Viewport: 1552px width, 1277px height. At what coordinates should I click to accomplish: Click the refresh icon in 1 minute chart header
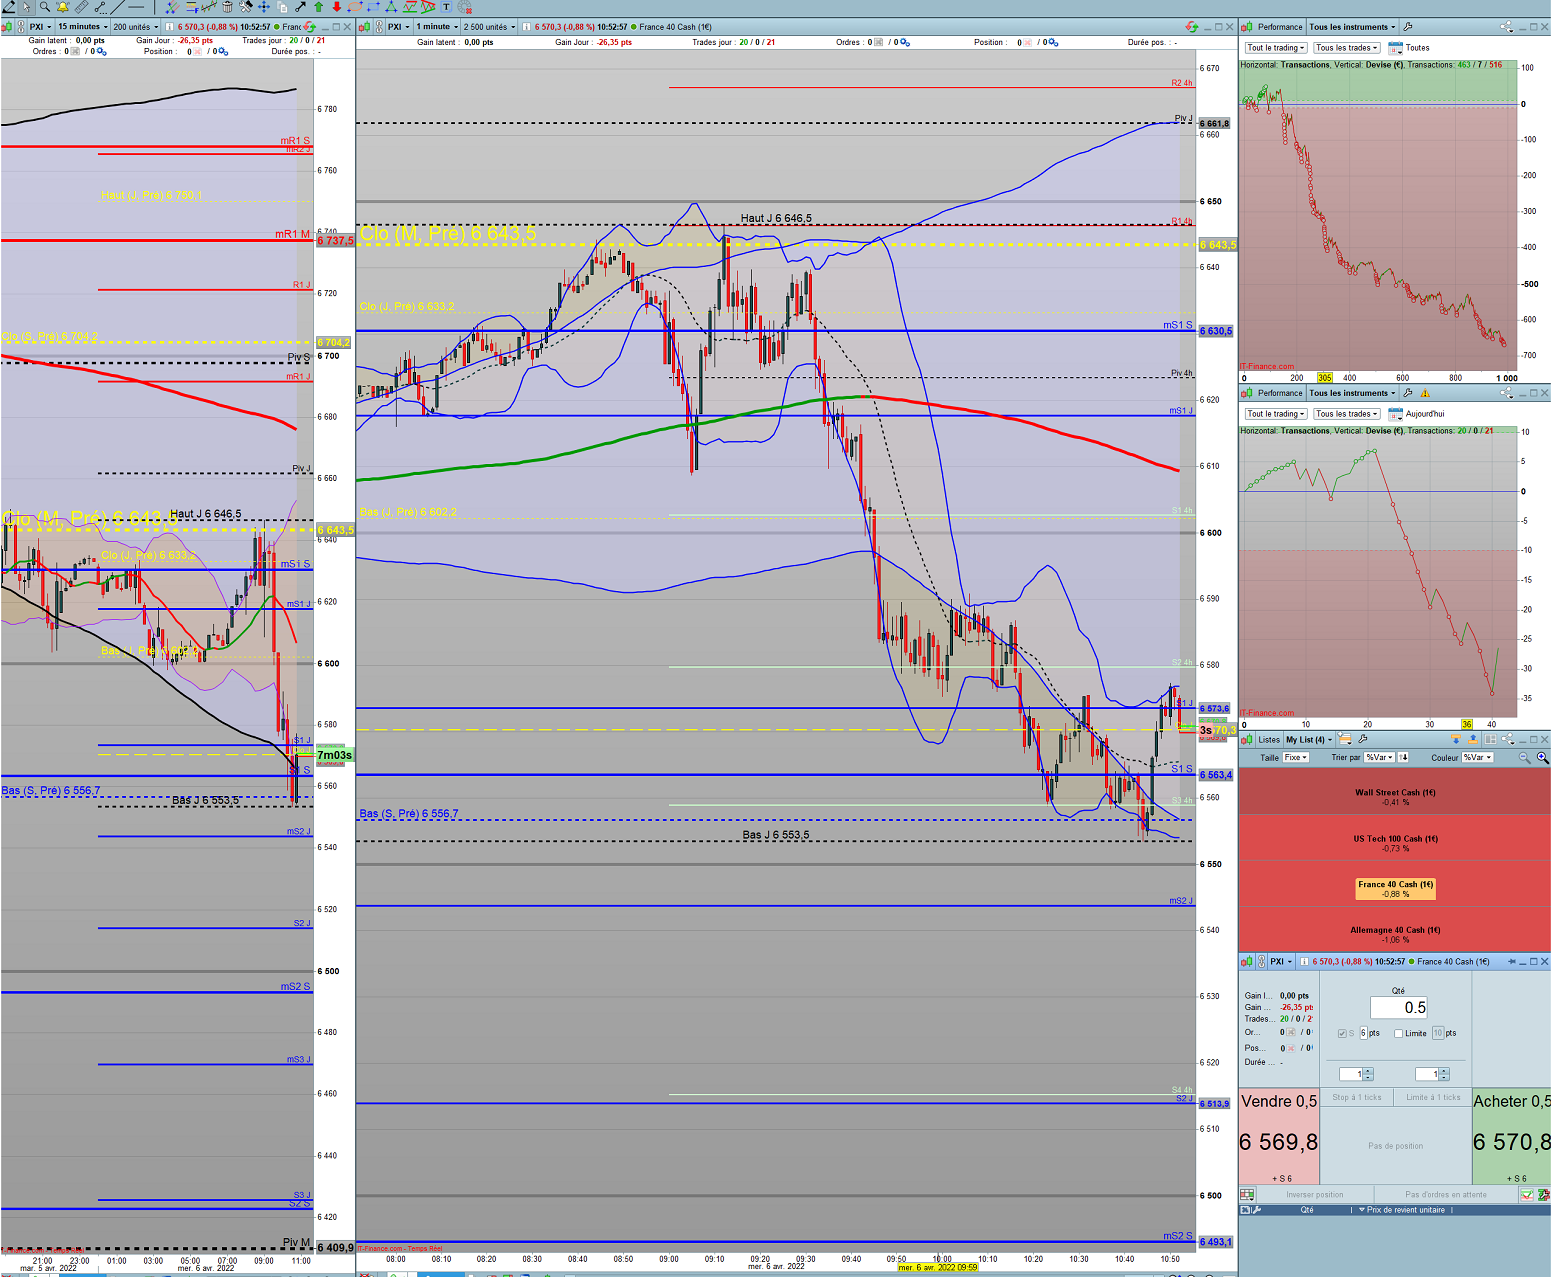[x=1191, y=27]
